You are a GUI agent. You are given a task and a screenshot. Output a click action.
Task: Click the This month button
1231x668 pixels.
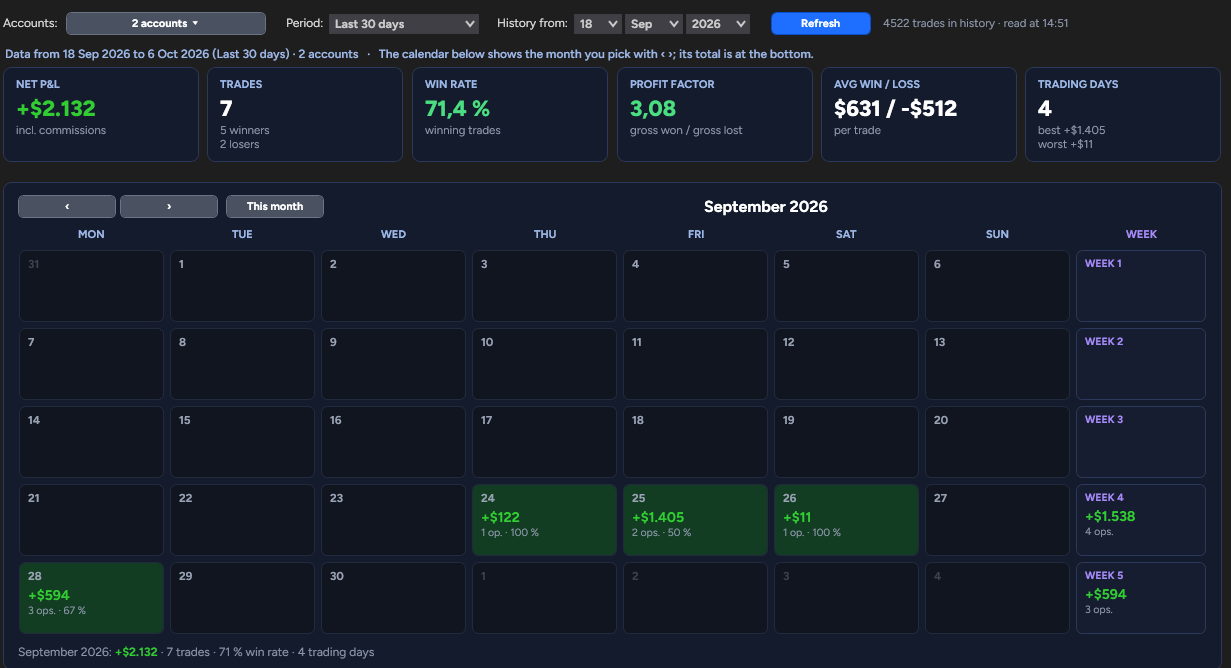pos(275,206)
